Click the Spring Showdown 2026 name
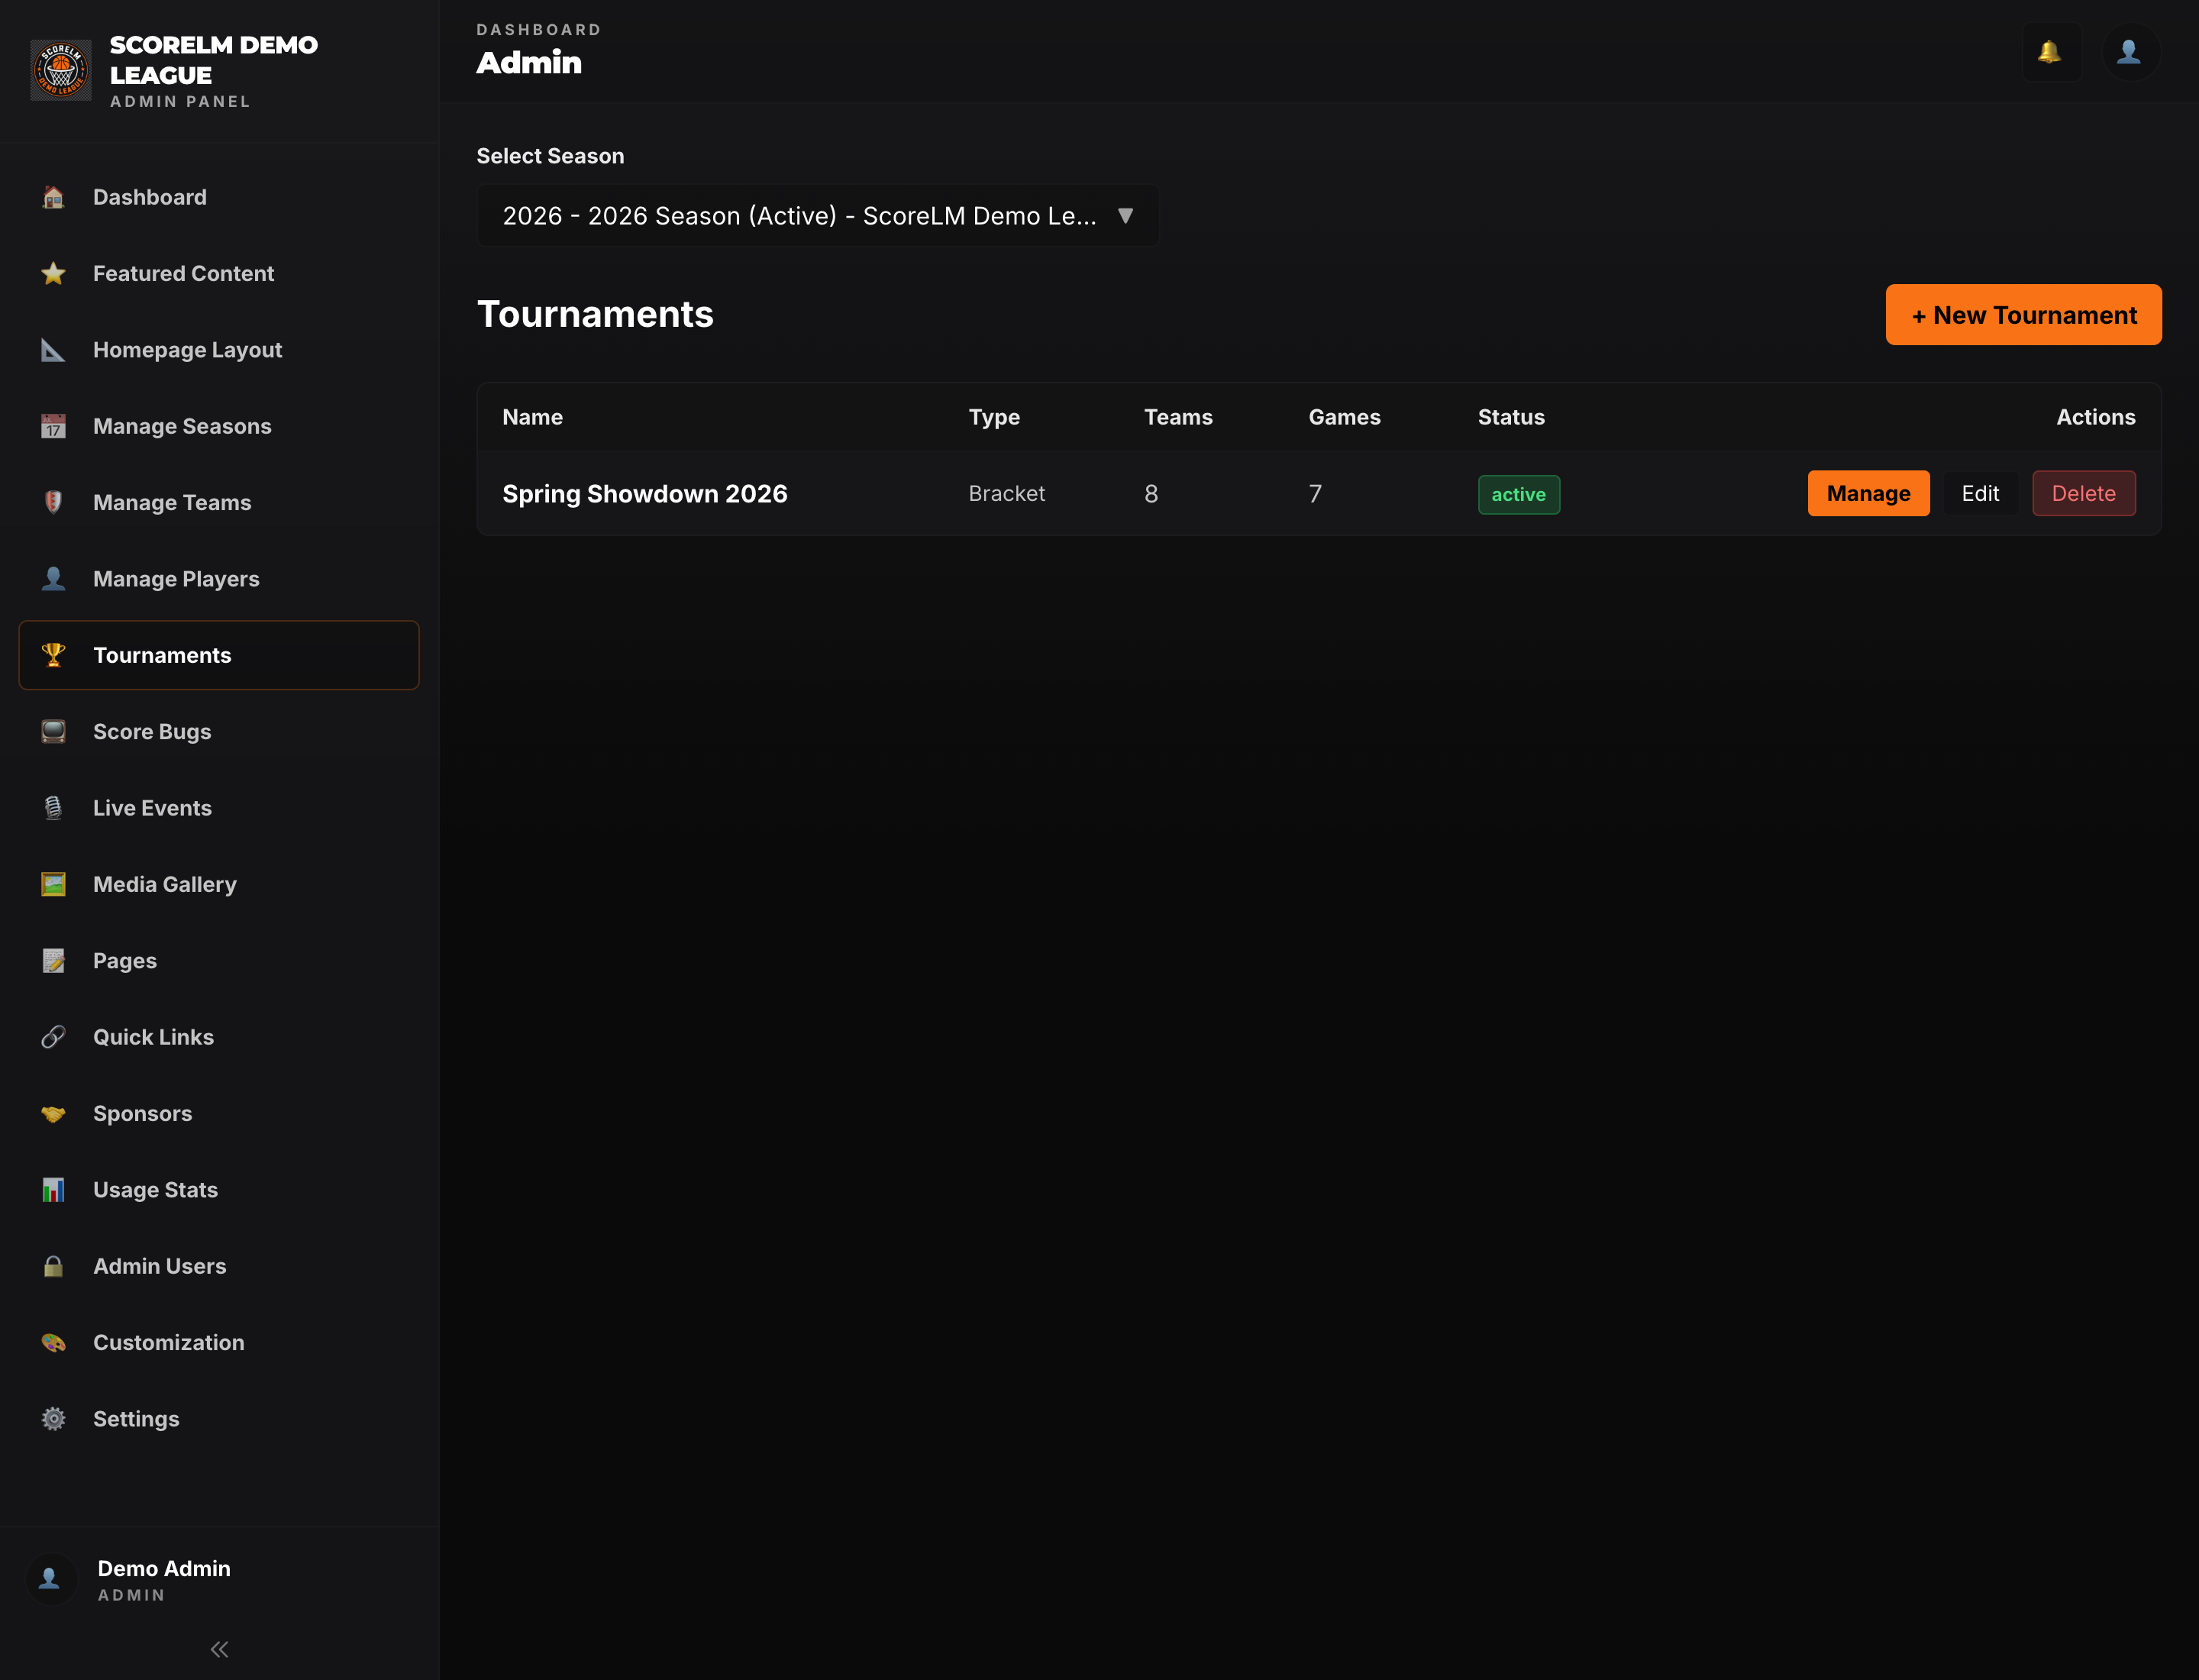The image size is (2199, 1680). pos(645,494)
